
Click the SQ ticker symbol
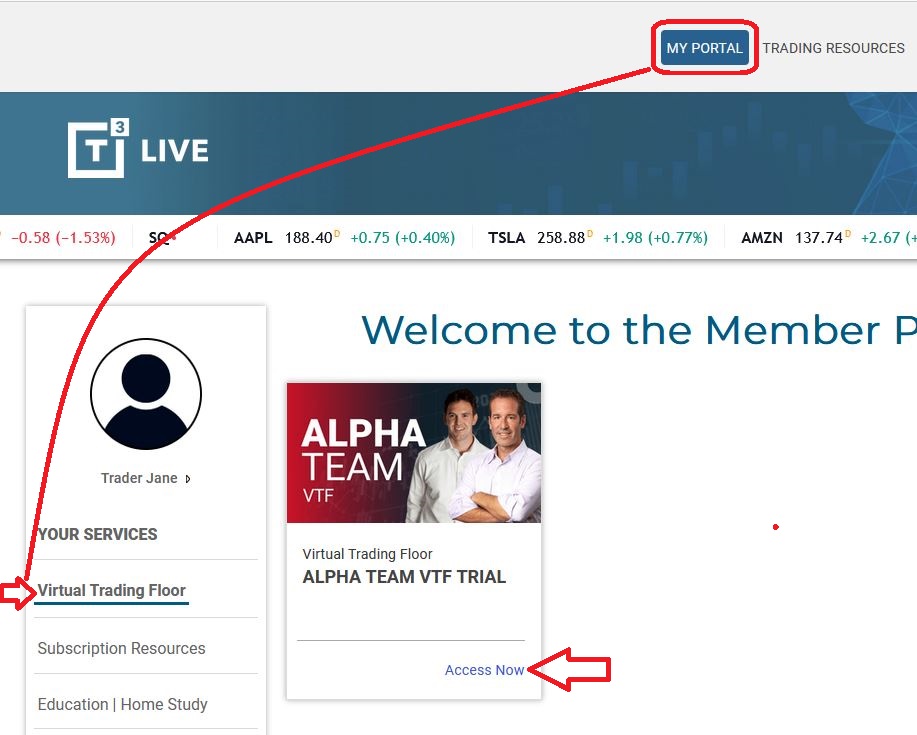click(159, 238)
